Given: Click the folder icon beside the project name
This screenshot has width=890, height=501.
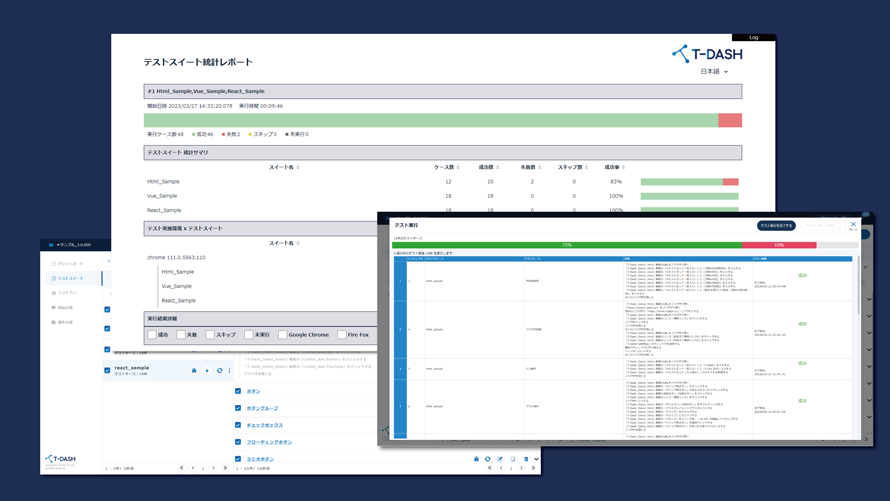Looking at the screenshot, I should click(x=51, y=245).
